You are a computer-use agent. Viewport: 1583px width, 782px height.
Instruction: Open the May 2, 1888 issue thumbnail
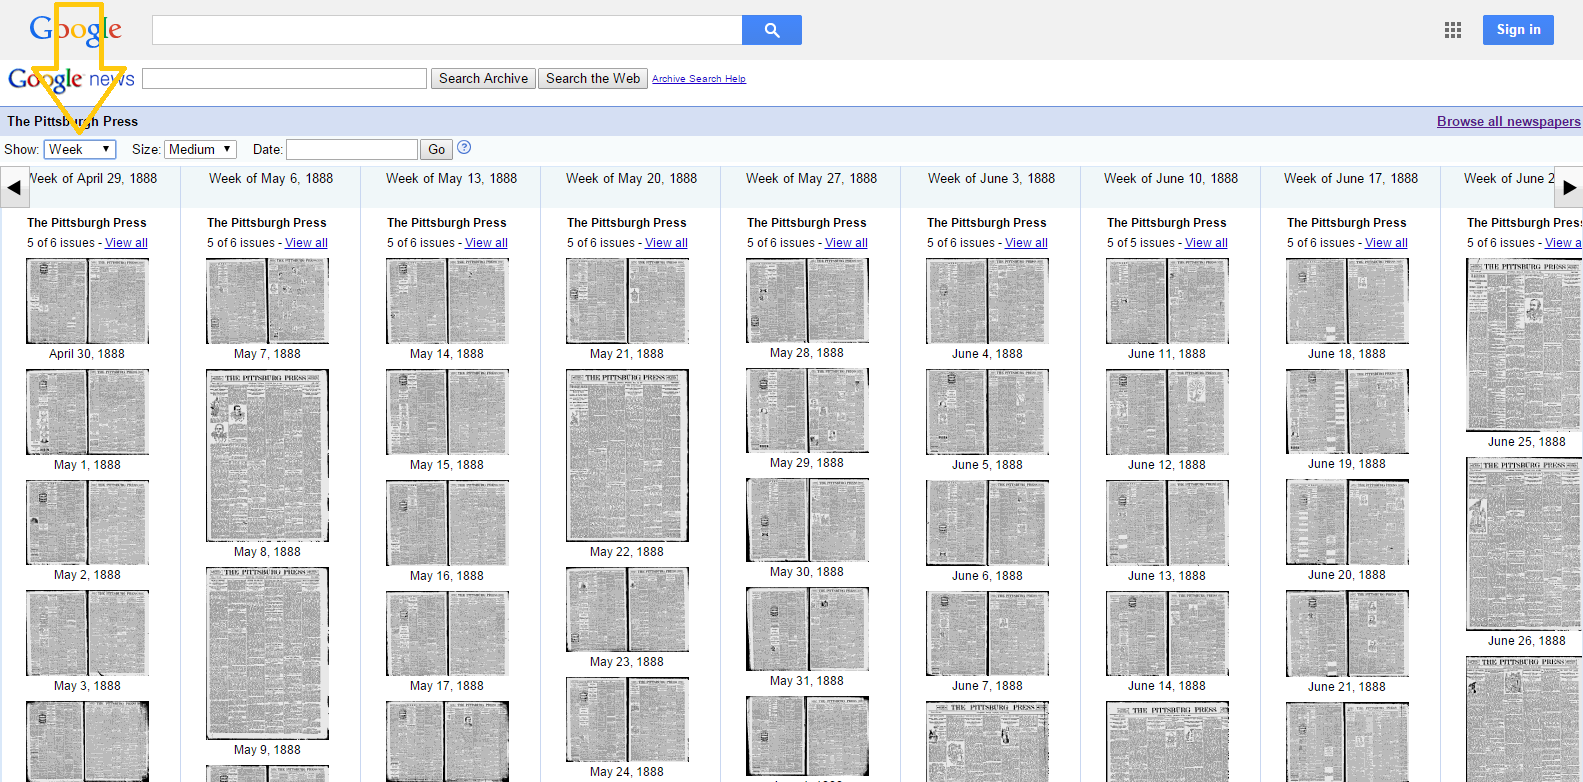(x=87, y=522)
